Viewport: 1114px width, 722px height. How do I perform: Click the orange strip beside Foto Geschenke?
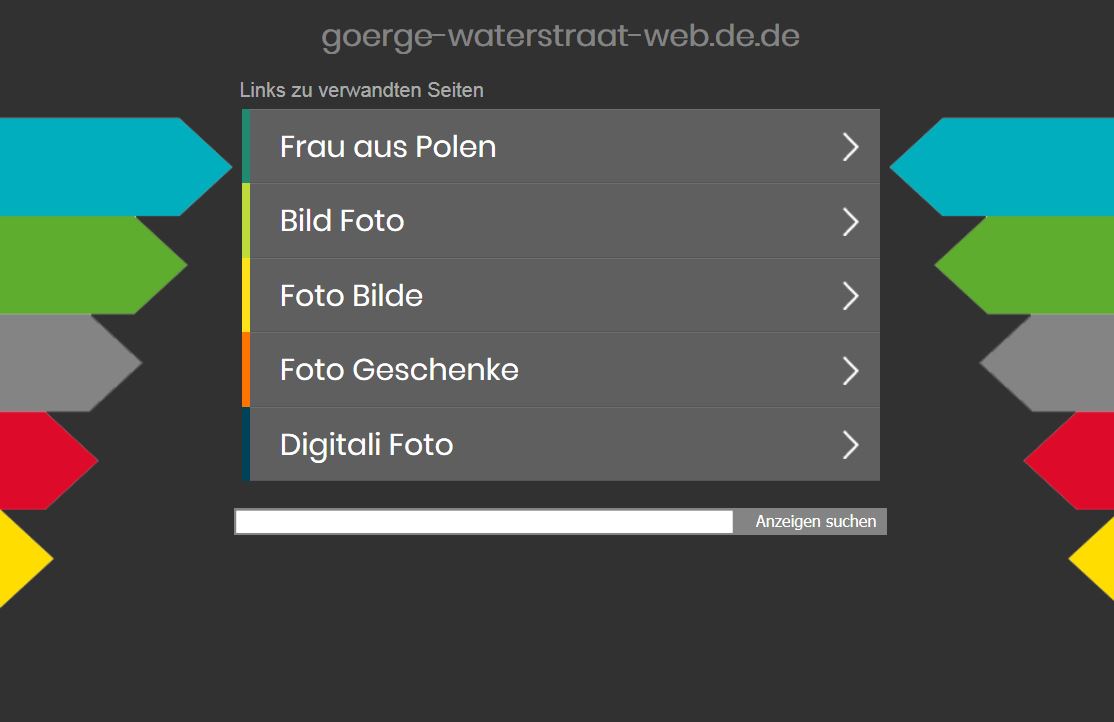tap(246, 370)
